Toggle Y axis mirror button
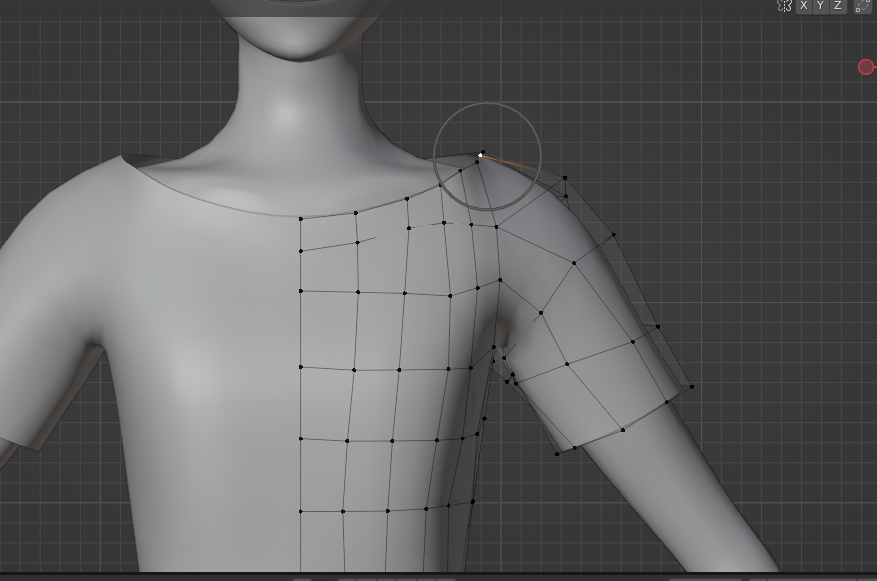The width and height of the screenshot is (877, 581). click(821, 6)
